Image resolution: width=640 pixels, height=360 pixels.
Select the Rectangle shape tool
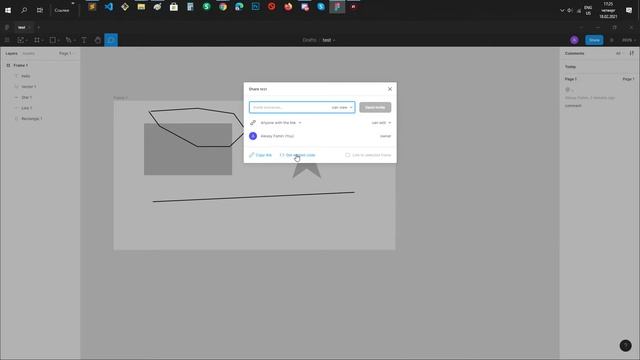[x=53, y=40]
